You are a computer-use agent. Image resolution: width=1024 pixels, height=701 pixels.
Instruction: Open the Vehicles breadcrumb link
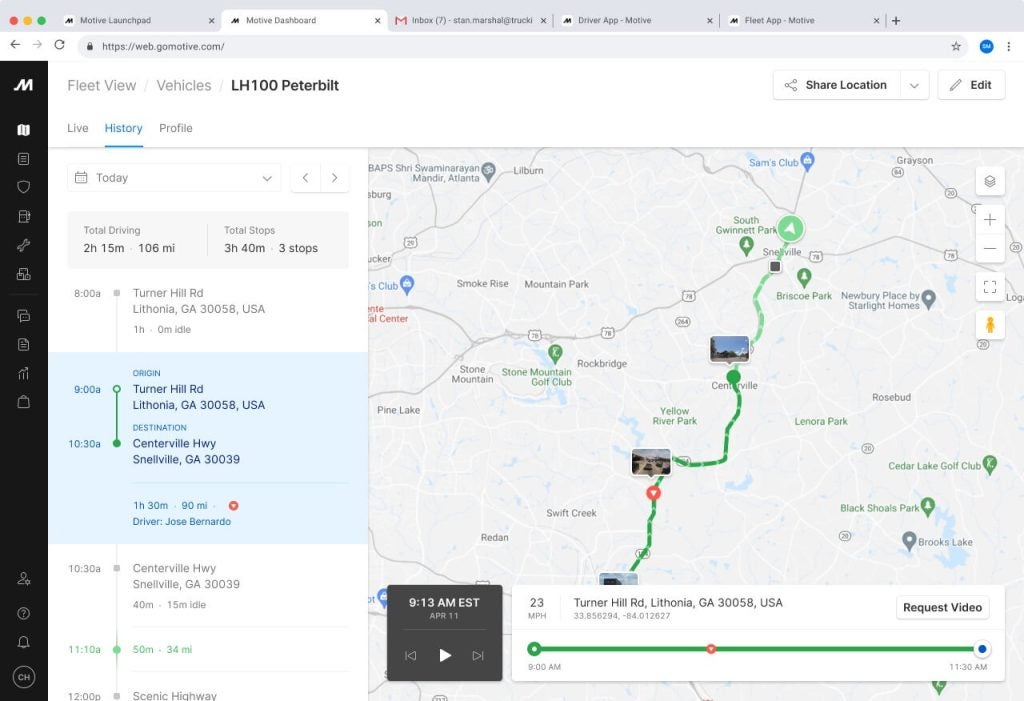coord(184,85)
